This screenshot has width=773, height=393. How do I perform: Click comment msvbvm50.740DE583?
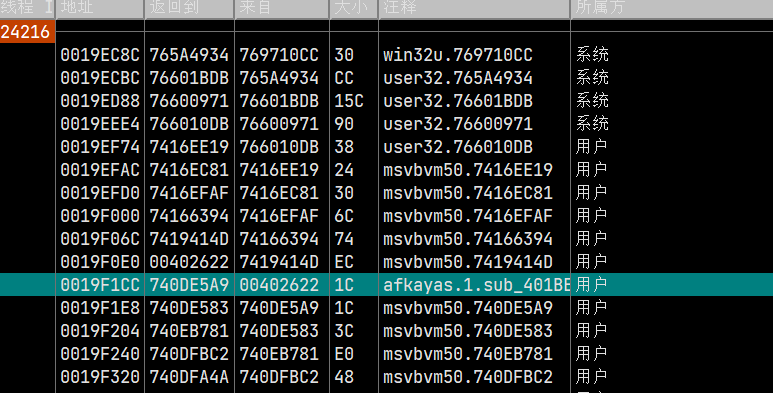[x=468, y=331]
